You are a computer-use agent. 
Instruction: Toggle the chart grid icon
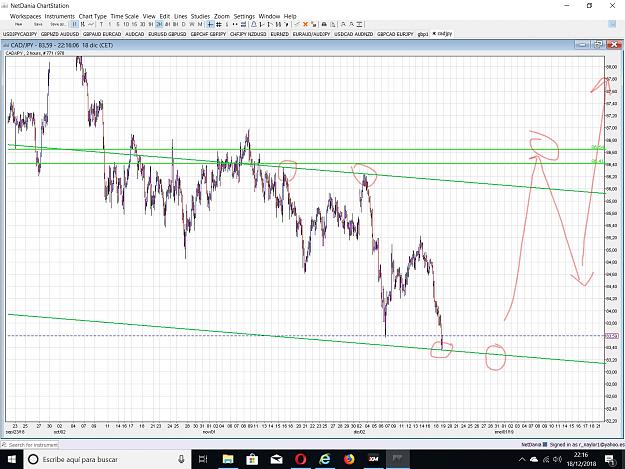point(218,24)
